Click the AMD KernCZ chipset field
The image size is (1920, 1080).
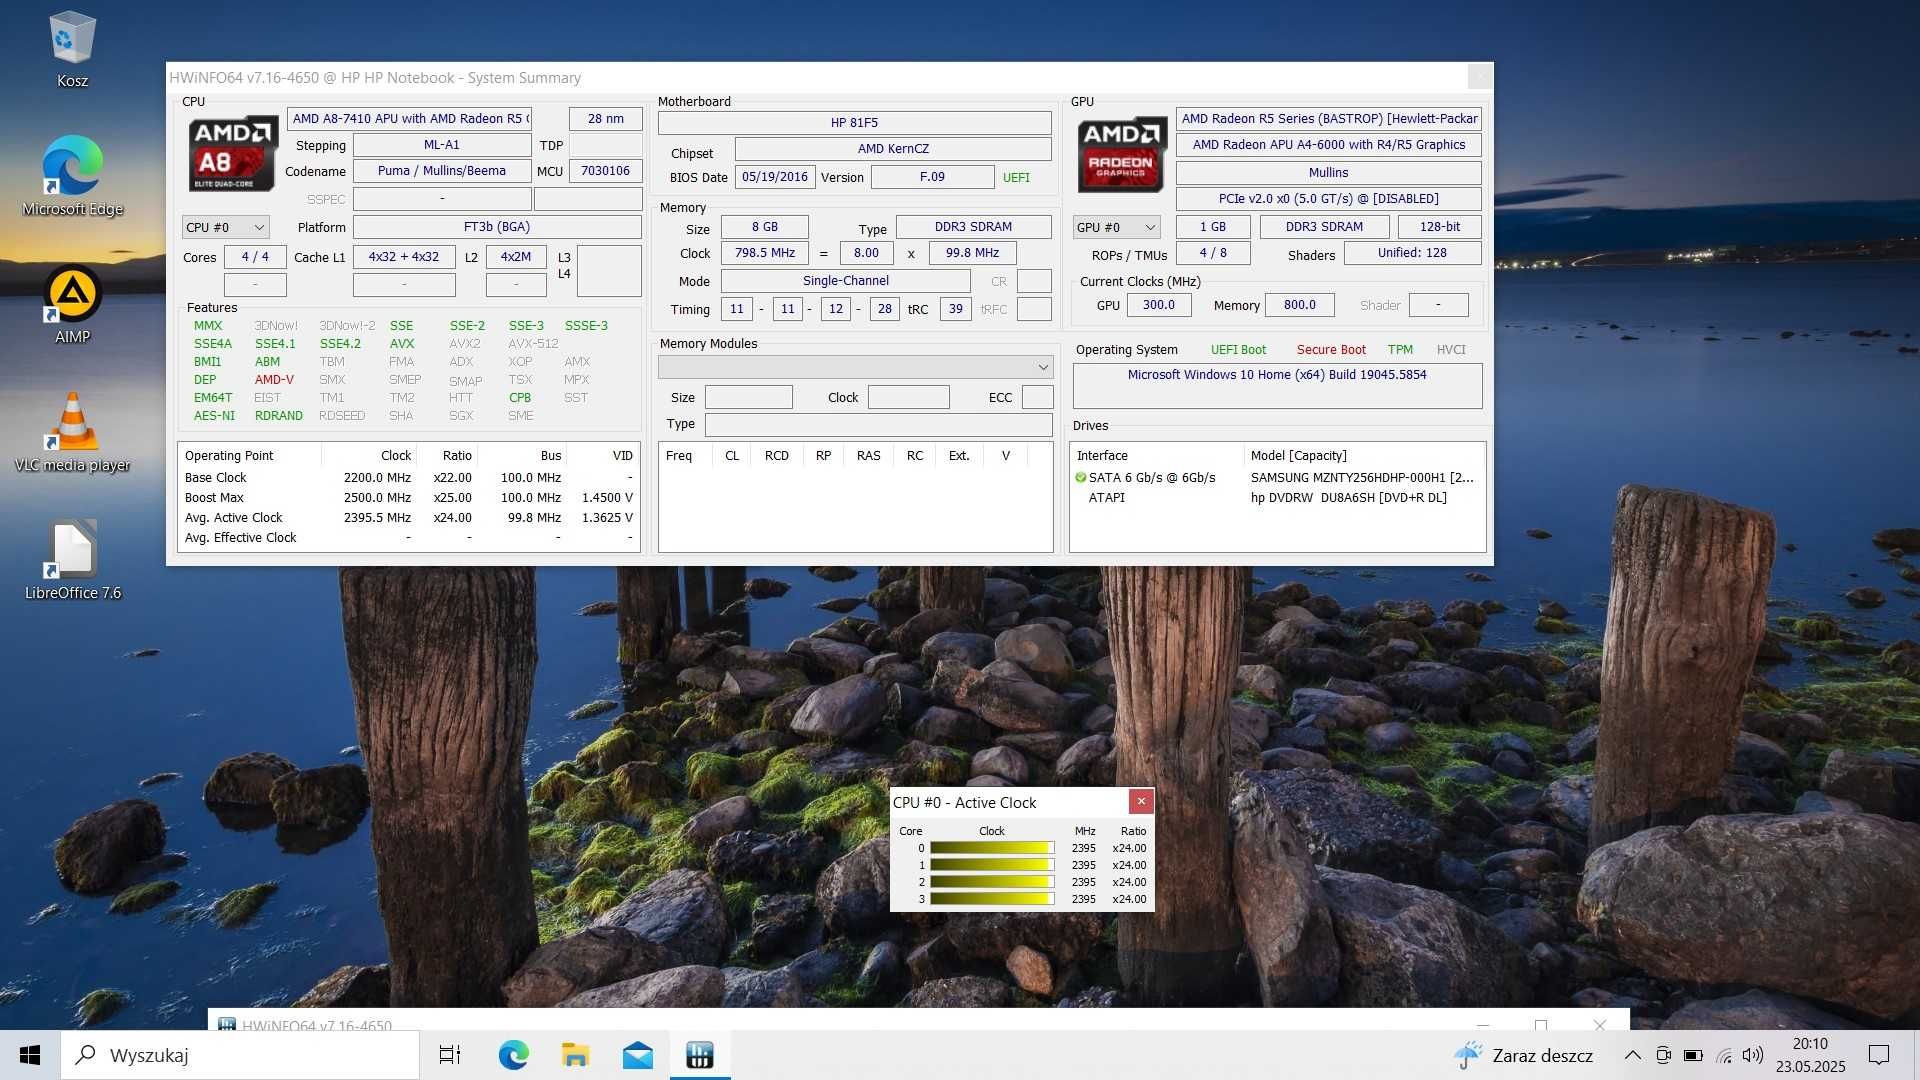point(894,149)
